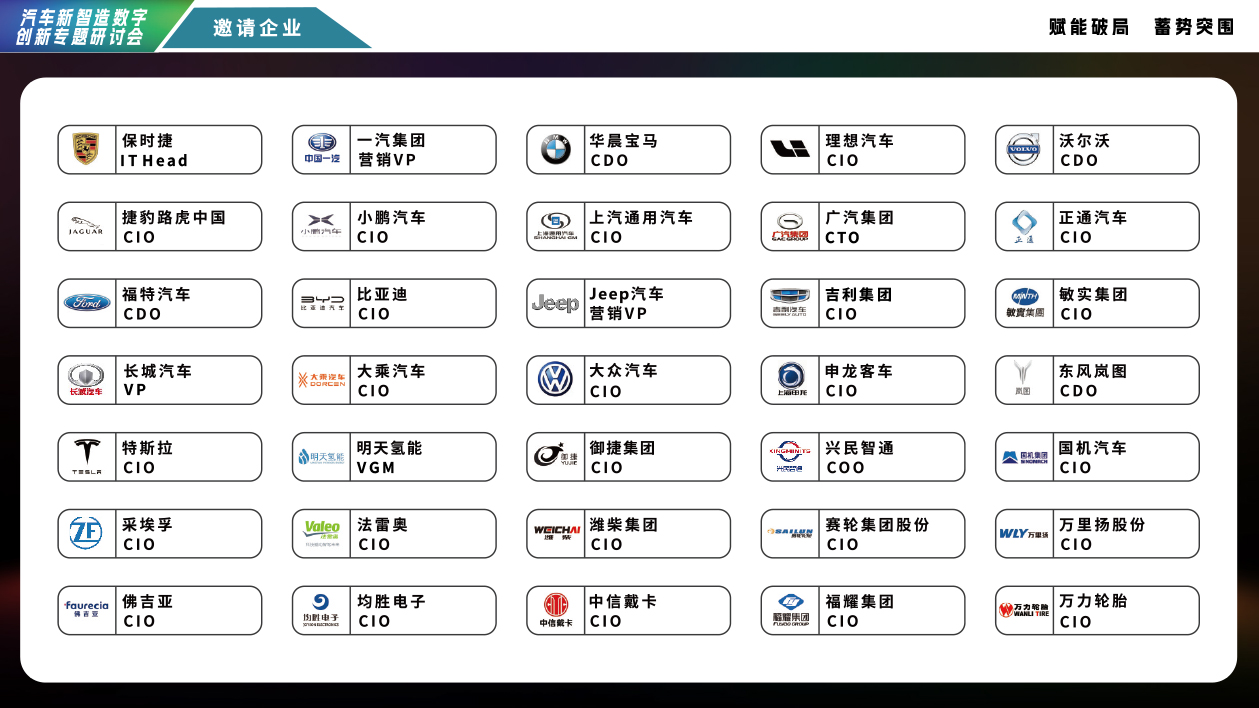1259x708 pixels.
Task: Click the 正通 blue diamond logo
Action: [1024, 227]
